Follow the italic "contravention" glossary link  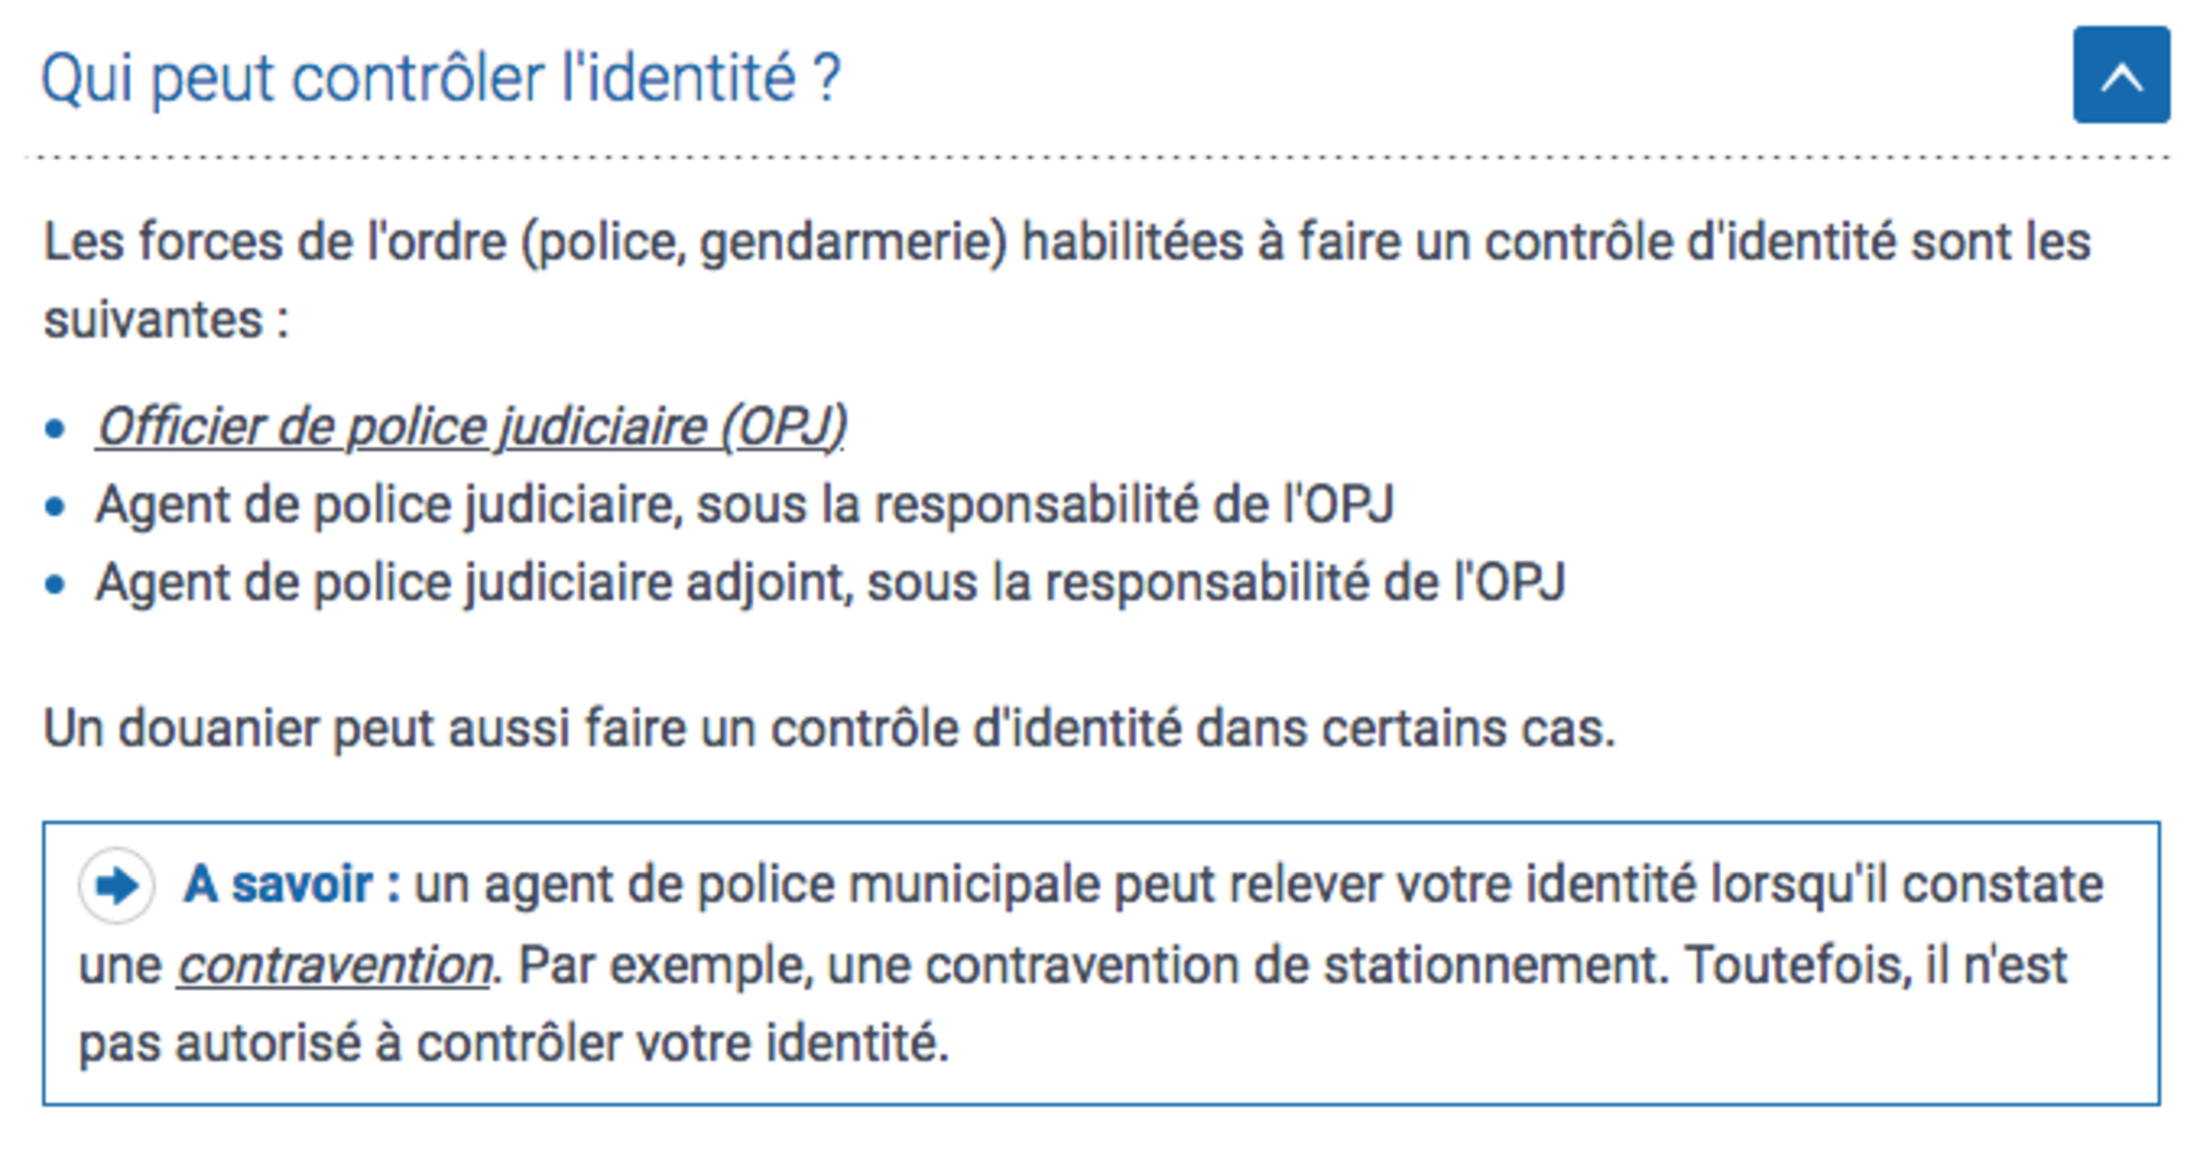334,966
